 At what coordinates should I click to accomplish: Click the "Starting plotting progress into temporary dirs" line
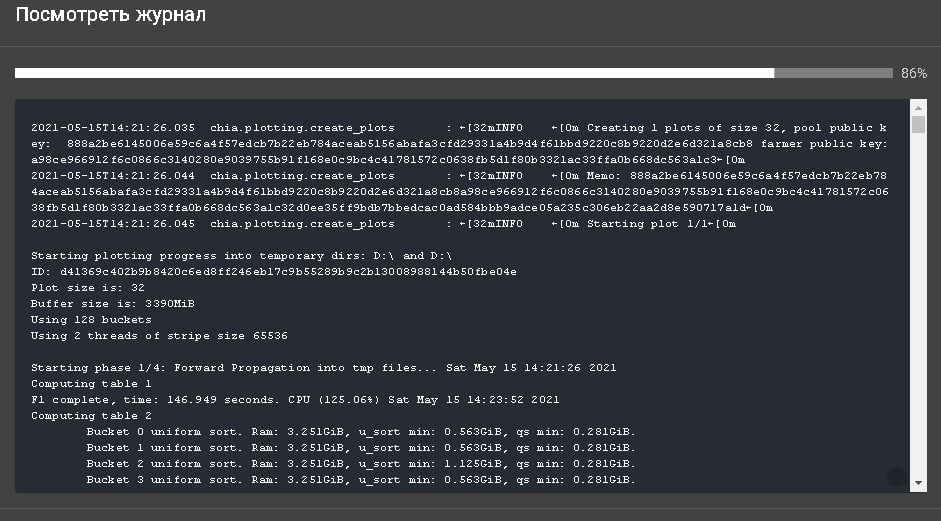point(229,256)
